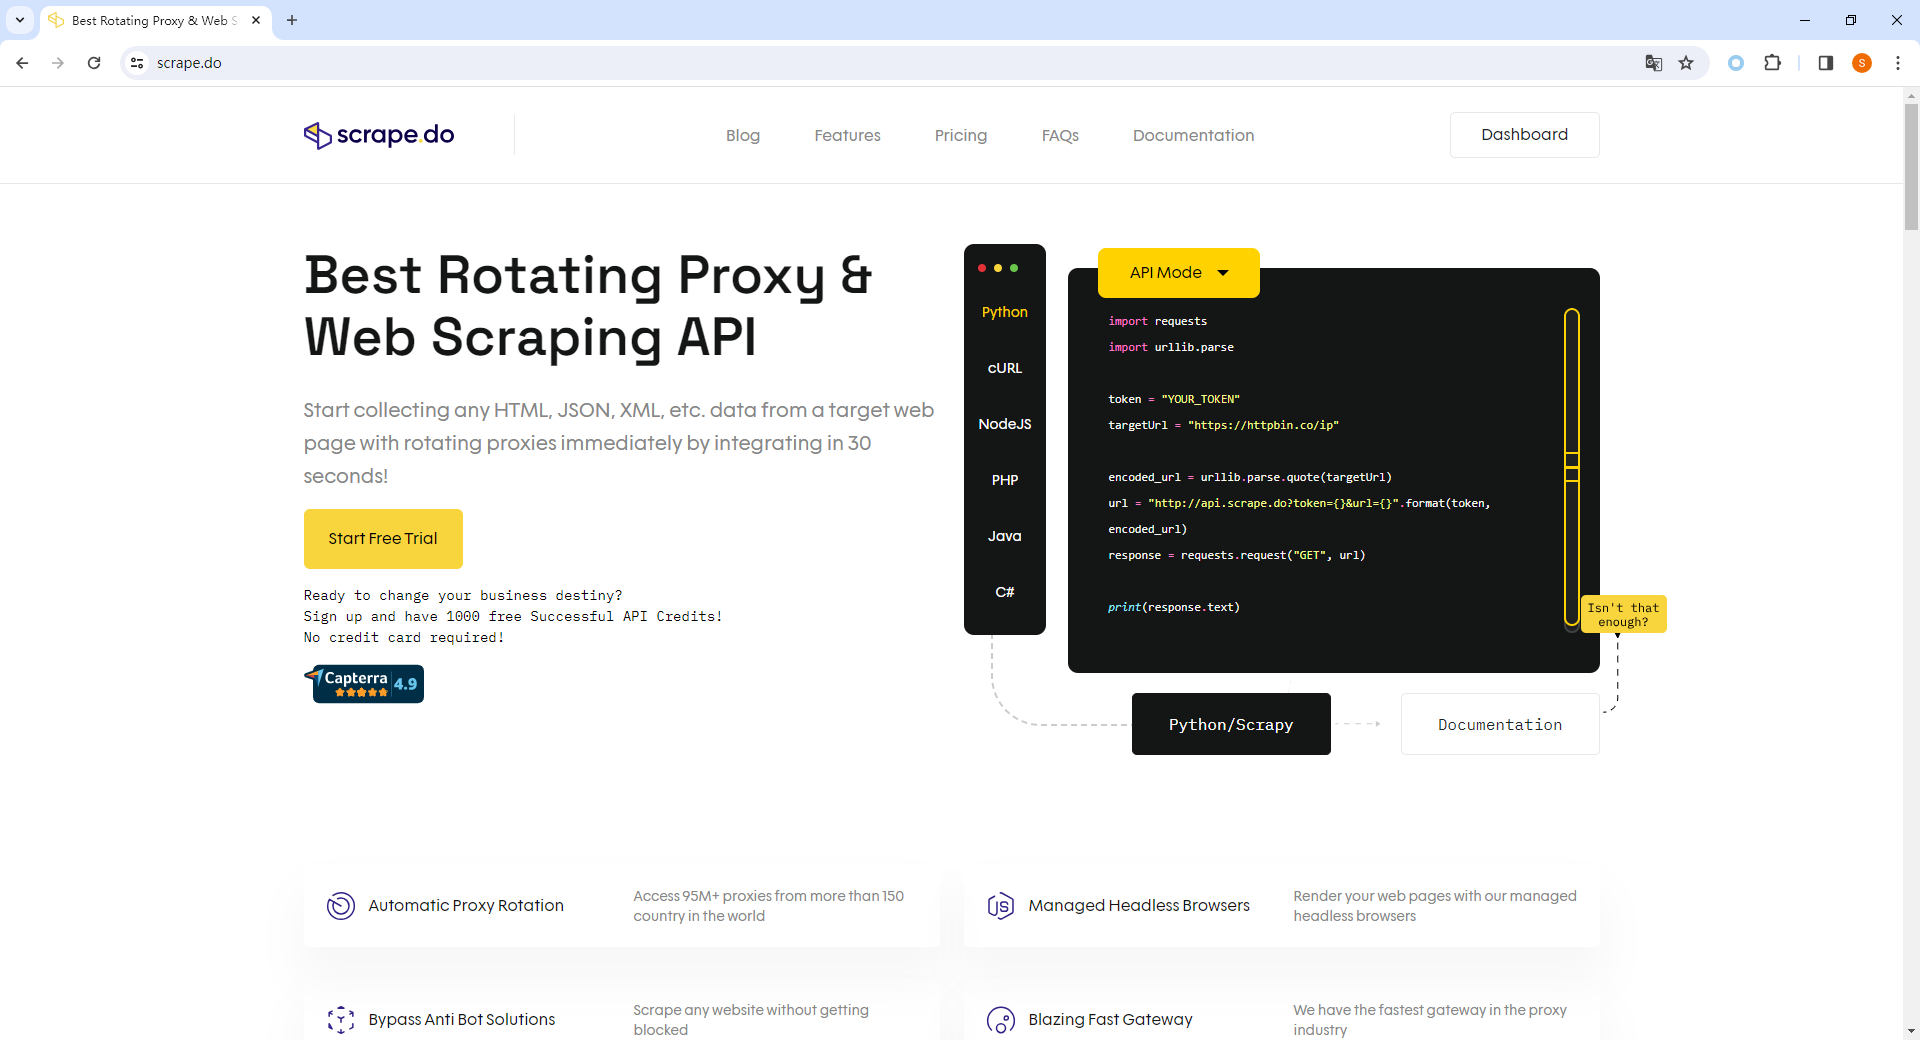The height and width of the screenshot is (1040, 1920).
Task: Open a new browser tab
Action: coord(292,20)
